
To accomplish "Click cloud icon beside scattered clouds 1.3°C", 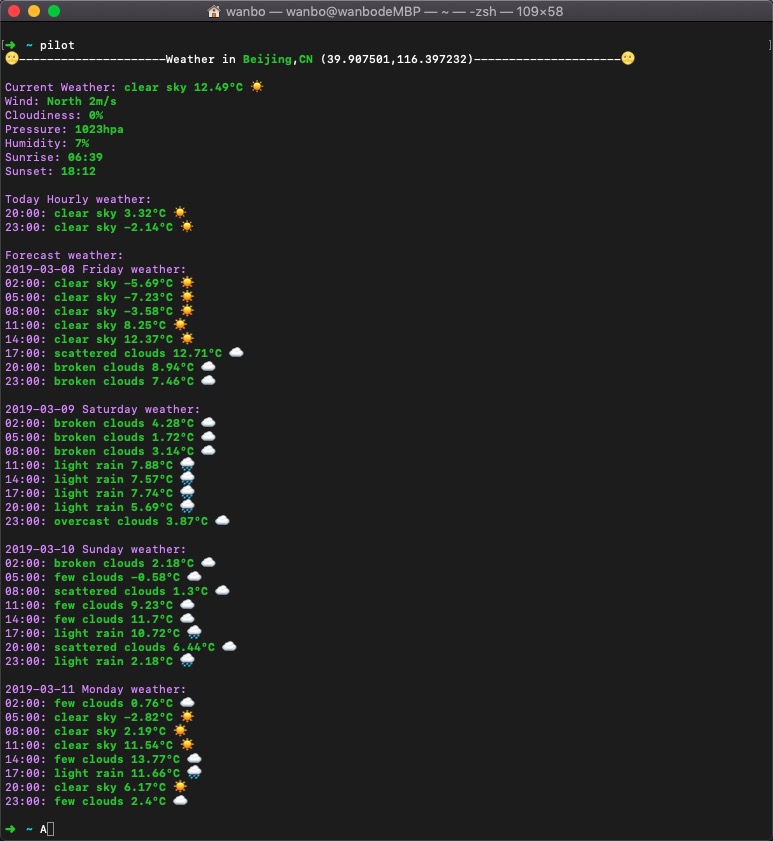I will [222, 591].
